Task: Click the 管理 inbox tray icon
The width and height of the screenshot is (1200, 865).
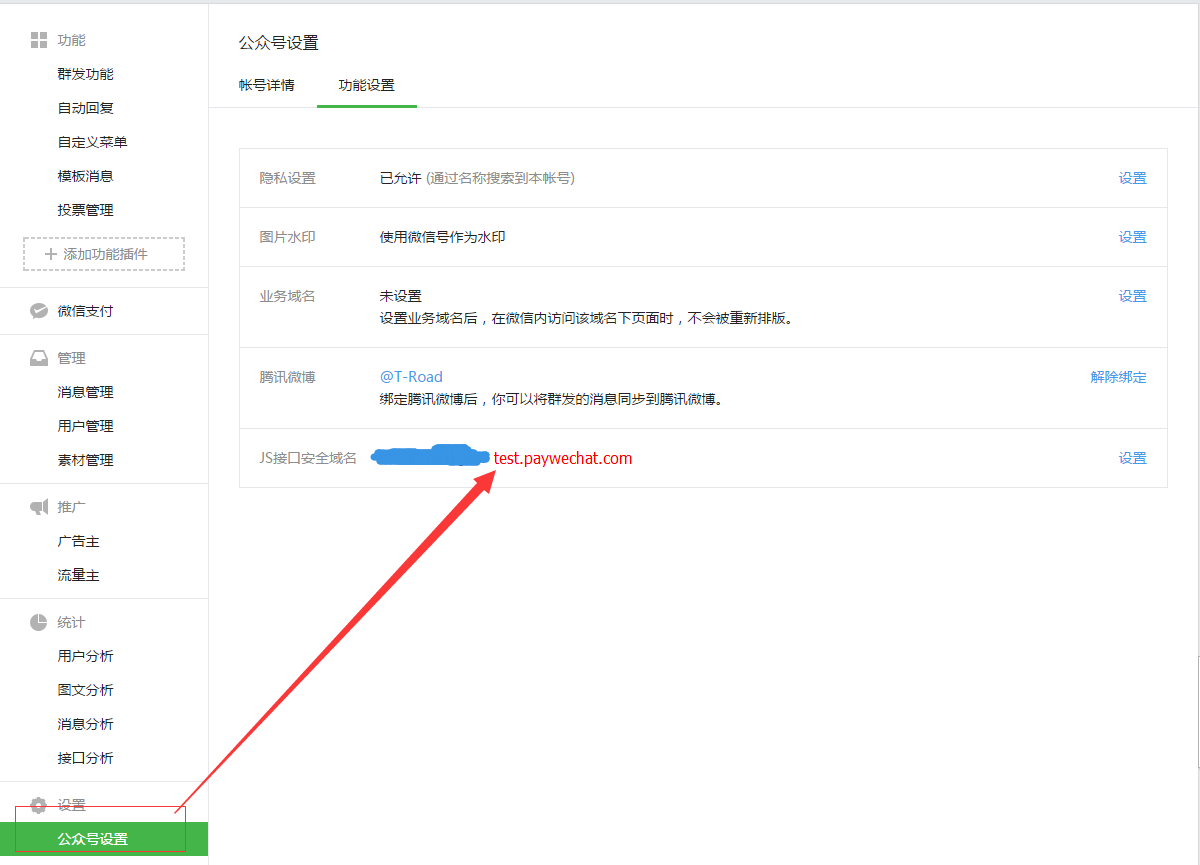Action: [x=38, y=357]
